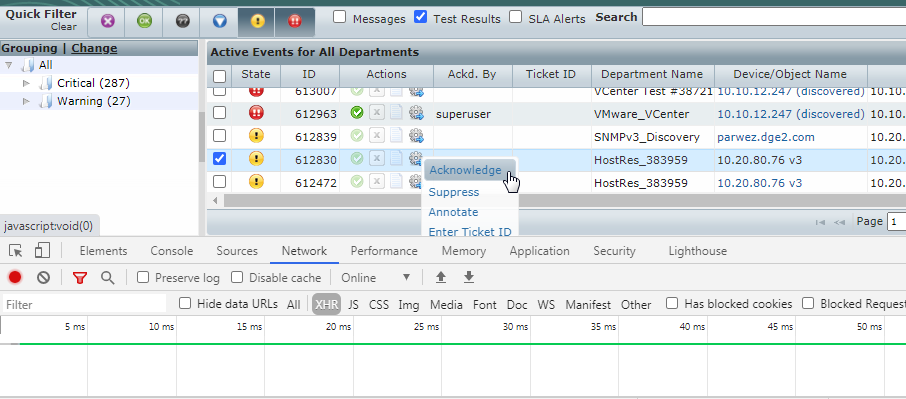Select the checkbox for event 612472

(220, 182)
